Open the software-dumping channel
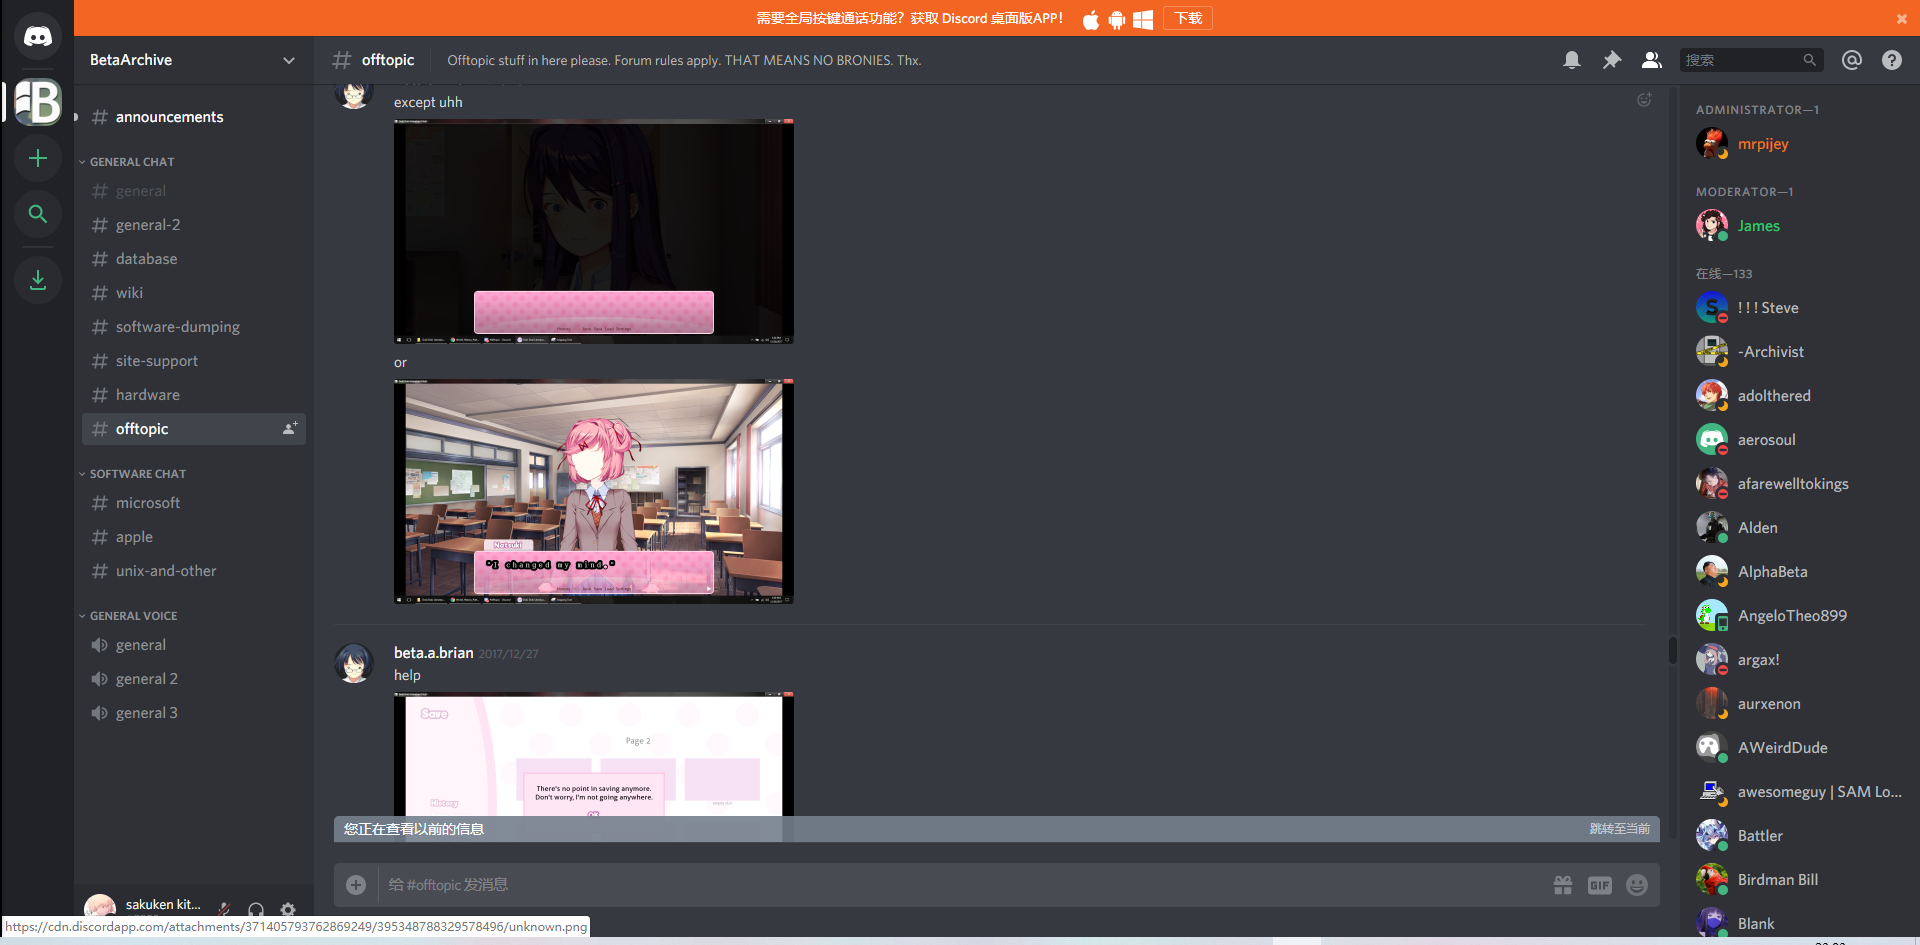 [x=194, y=327]
